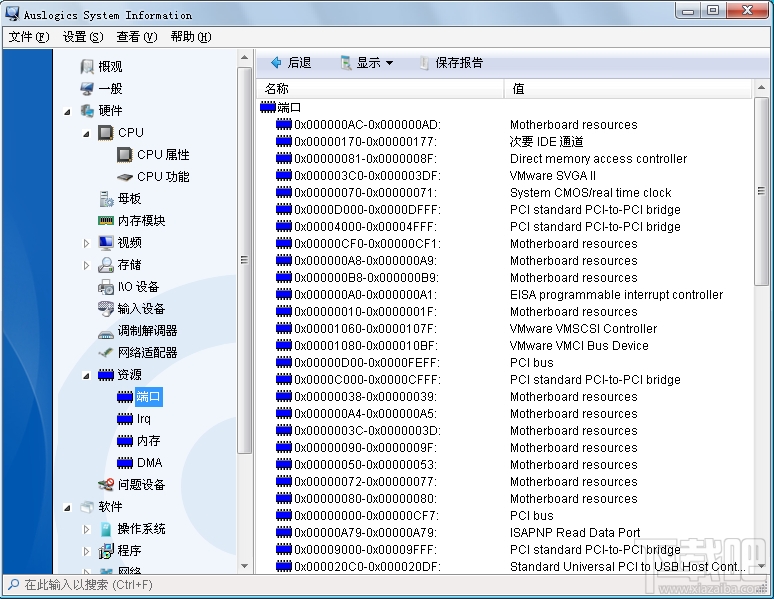Click value Direct memory access controller
Viewport: 774px width, 599px height.
click(x=598, y=159)
